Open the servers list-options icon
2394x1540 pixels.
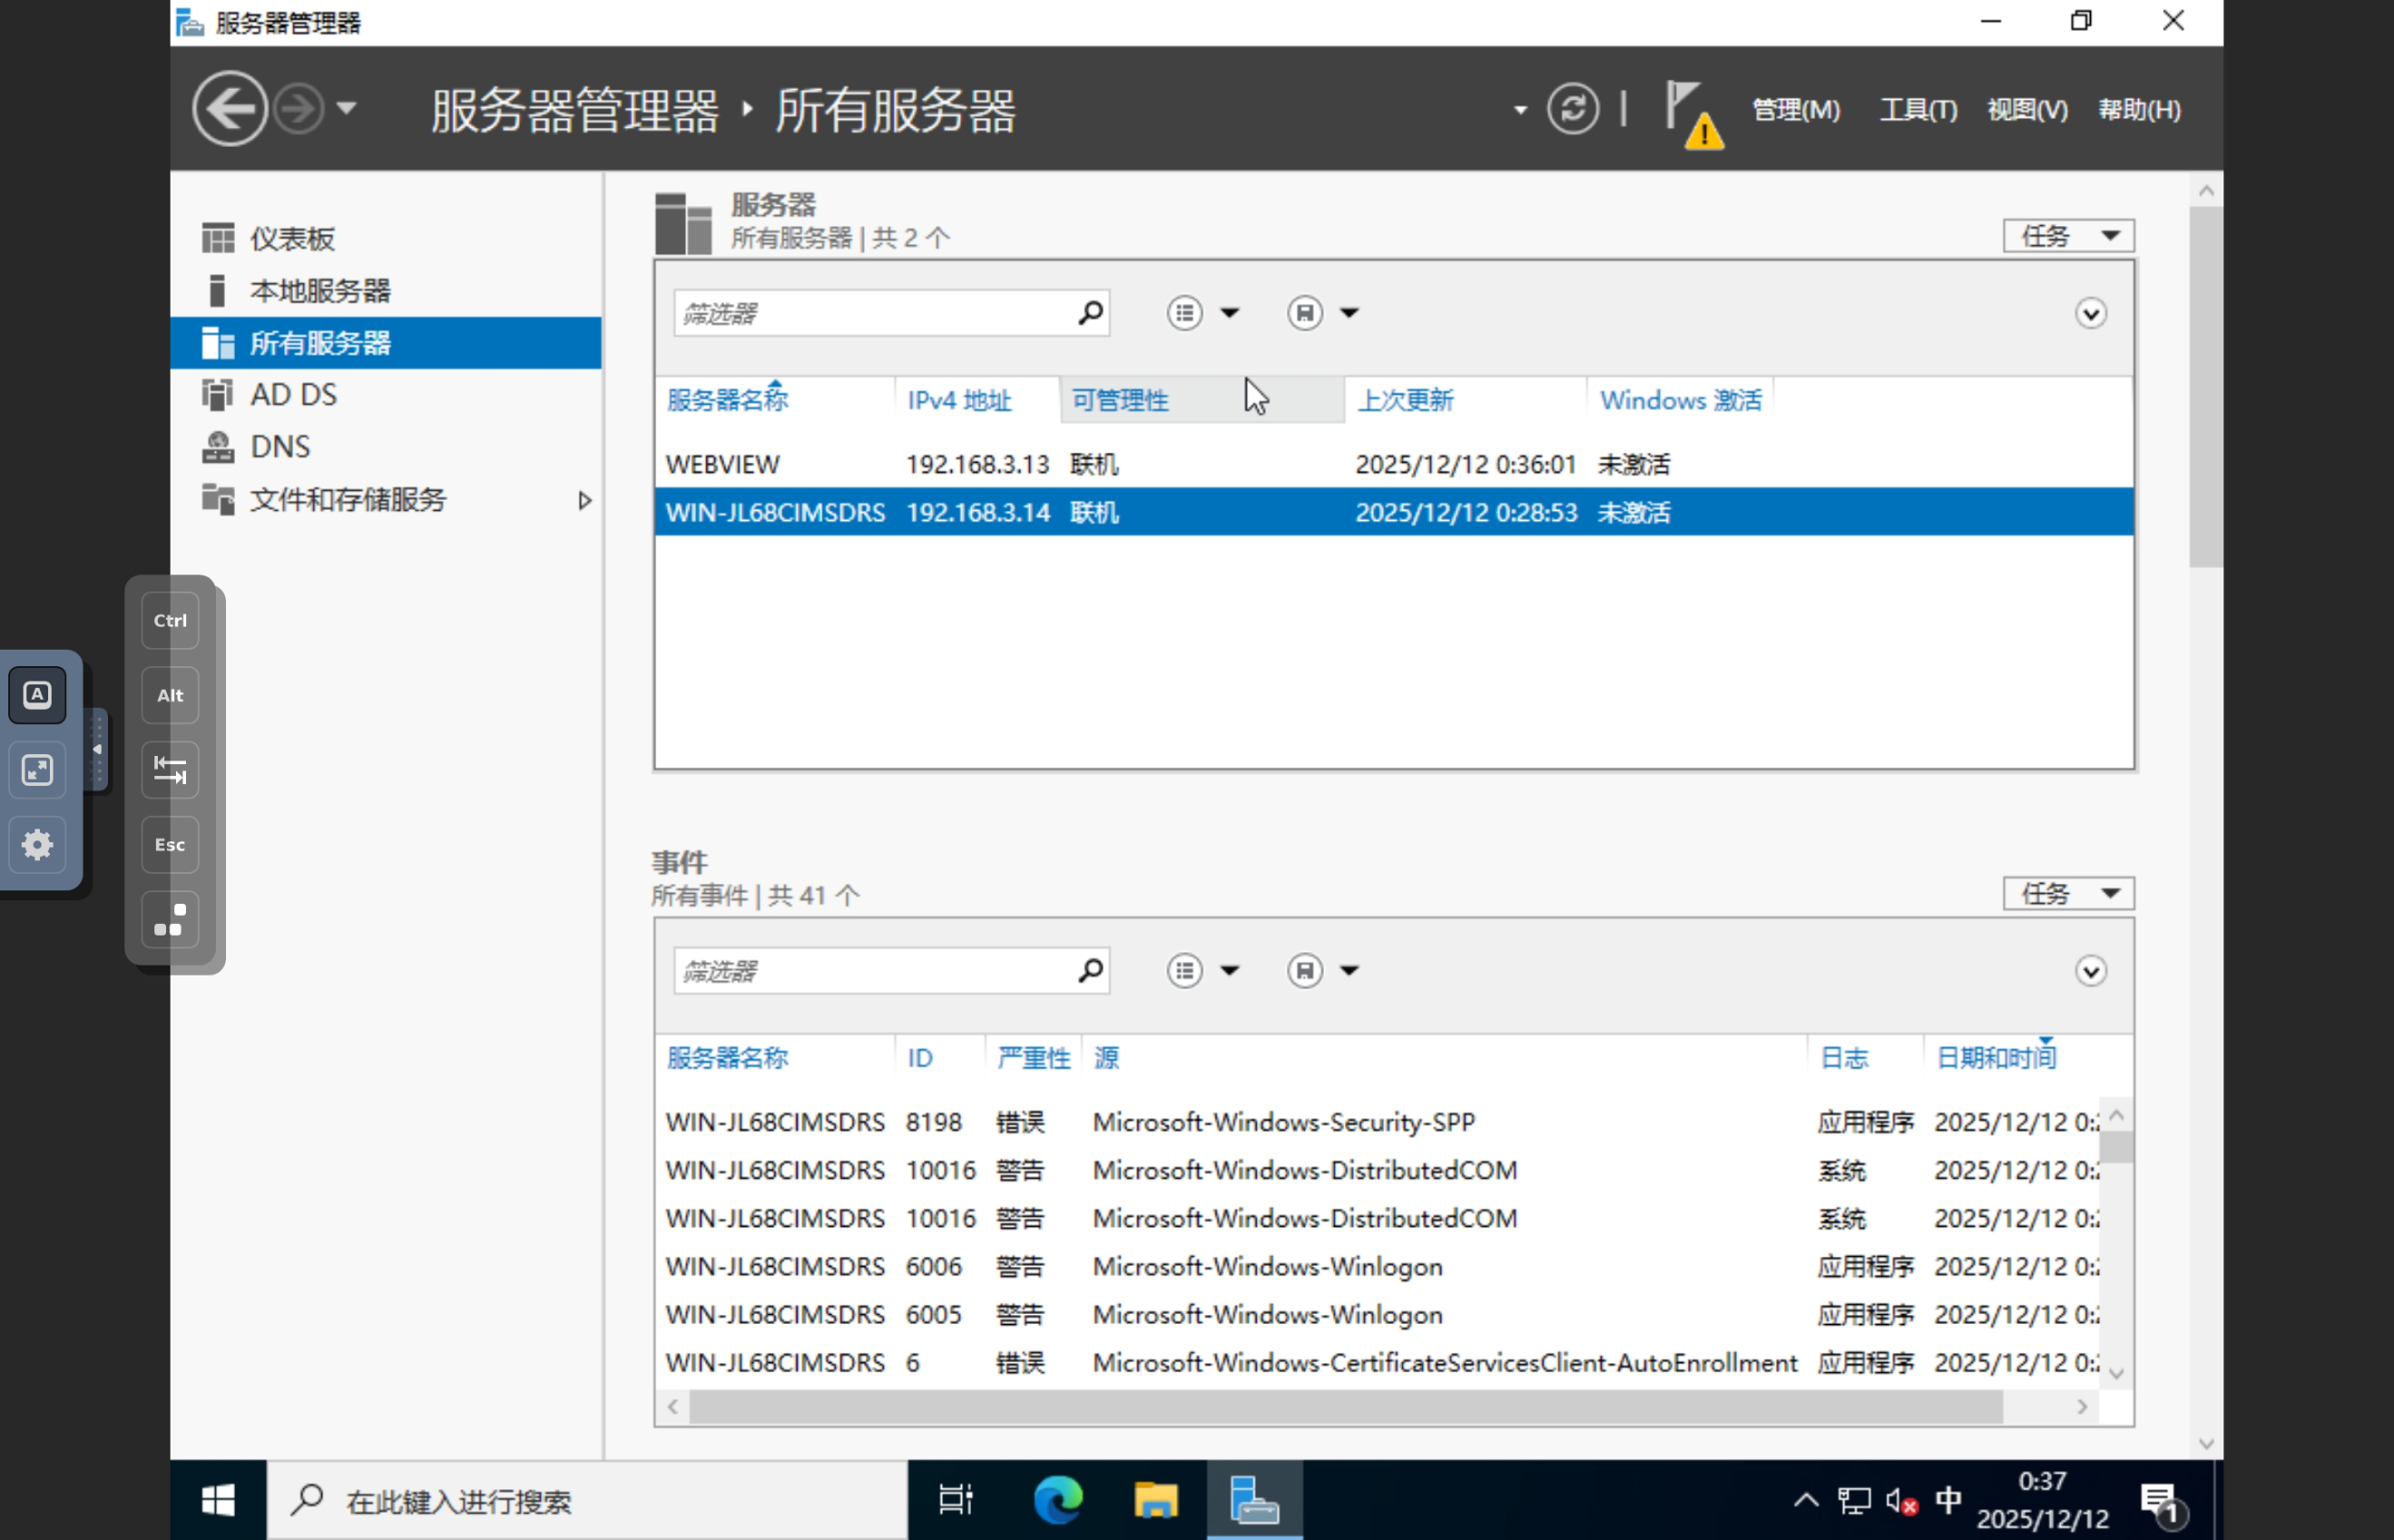1185,313
